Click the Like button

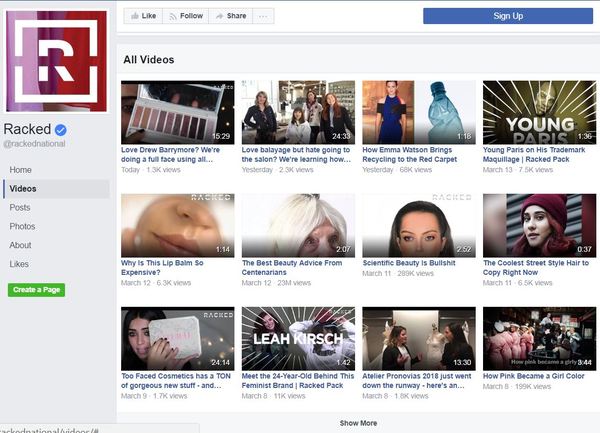point(143,16)
